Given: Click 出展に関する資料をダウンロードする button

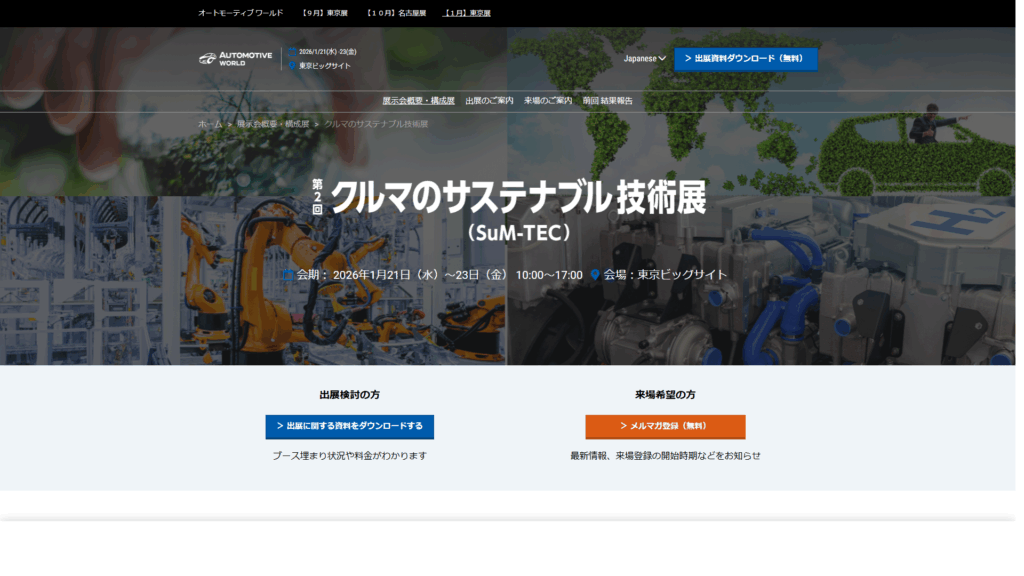Looking at the screenshot, I should [x=349, y=426].
